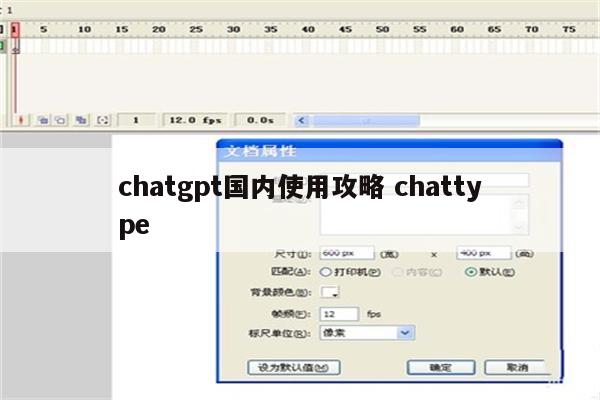Image resolution: width=600 pixels, height=400 pixels.
Task: Click frame number 20 on the timeline ruler
Action: point(158,29)
